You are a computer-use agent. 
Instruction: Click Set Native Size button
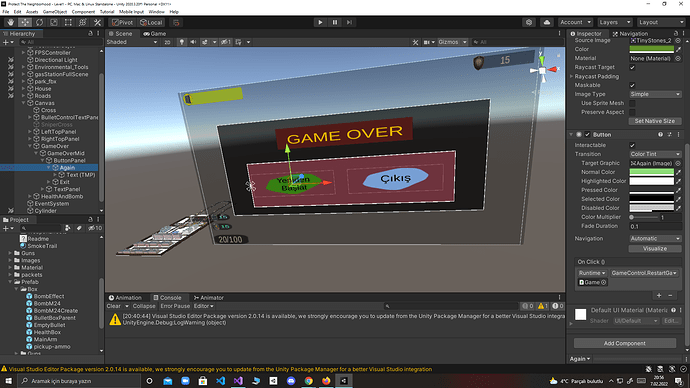click(655, 121)
